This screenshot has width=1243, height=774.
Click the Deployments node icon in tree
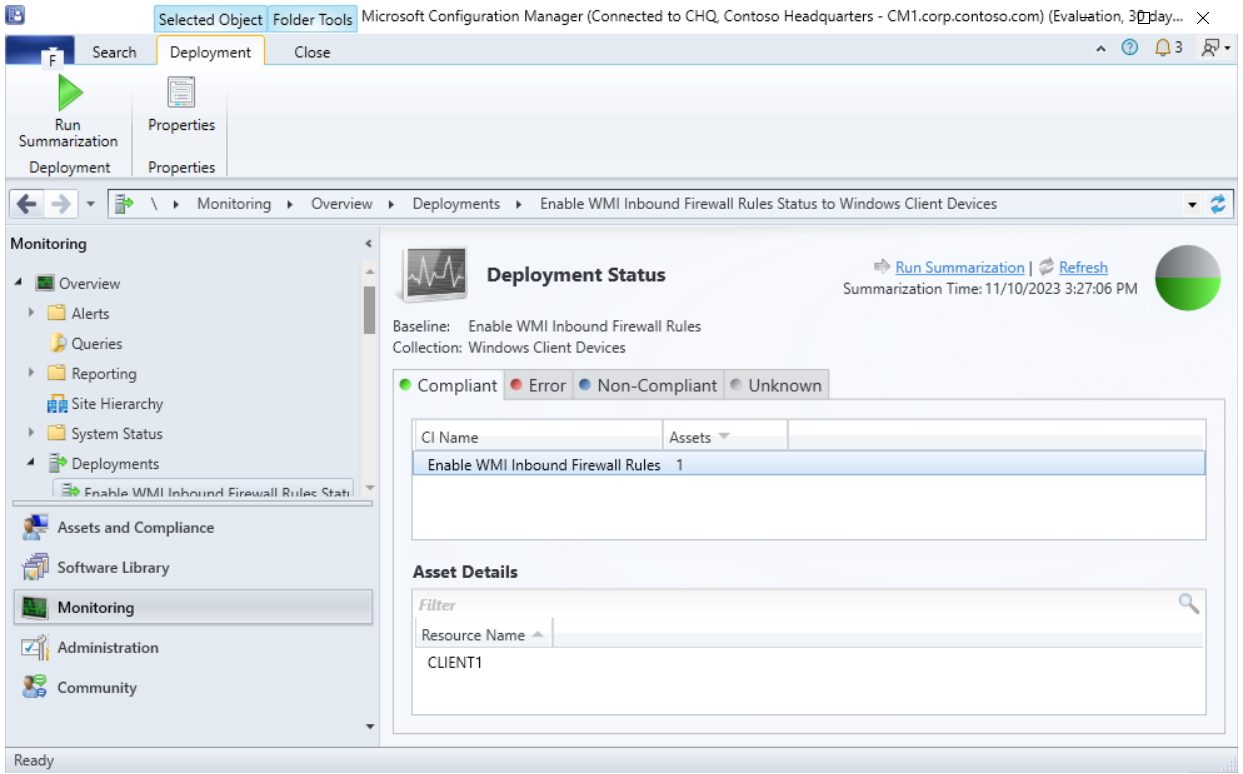(58, 464)
